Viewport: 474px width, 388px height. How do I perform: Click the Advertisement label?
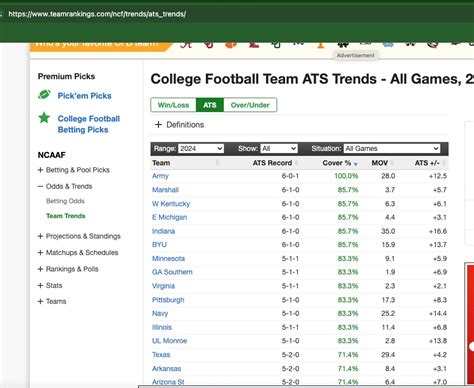coord(356,55)
